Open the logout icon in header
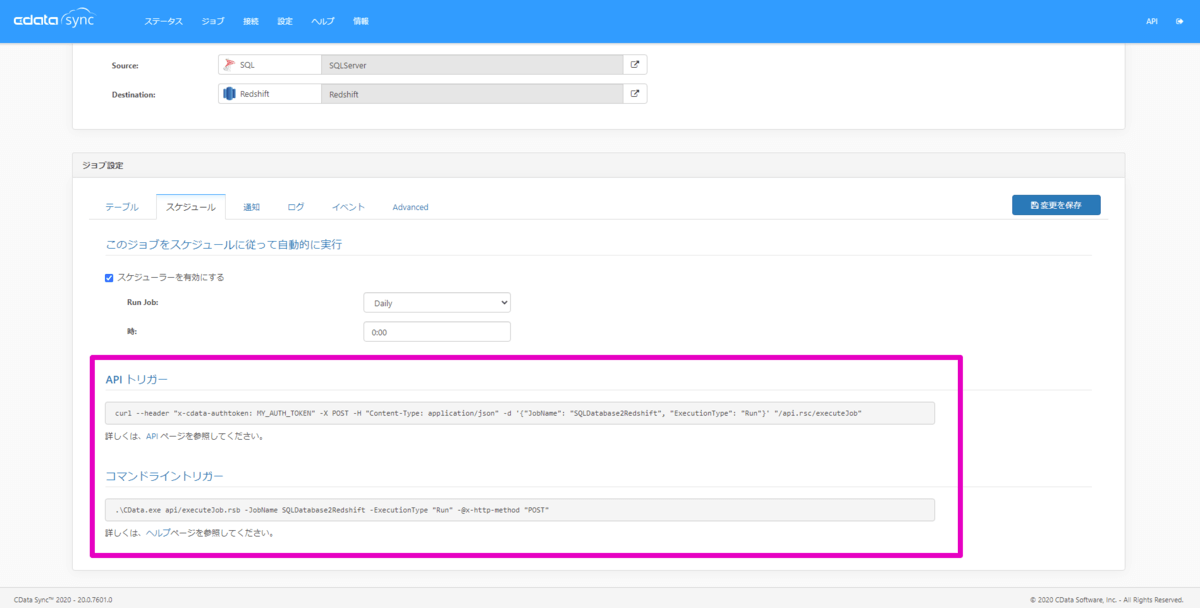Viewport: 1200px width, 608px height. (1180, 21)
